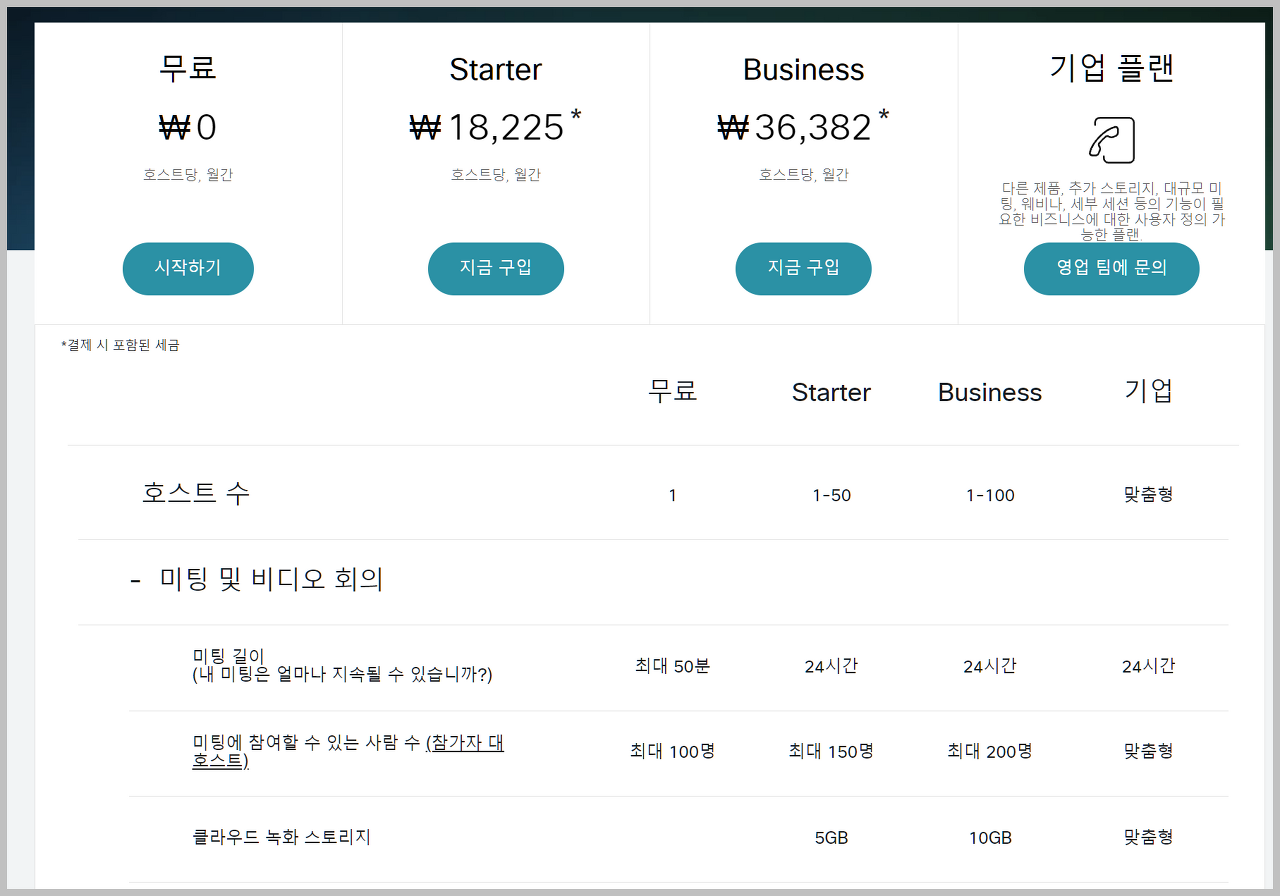Viewport: 1280px width, 896px height.
Task: Click the 기업 플랜 card title
Action: point(1111,68)
